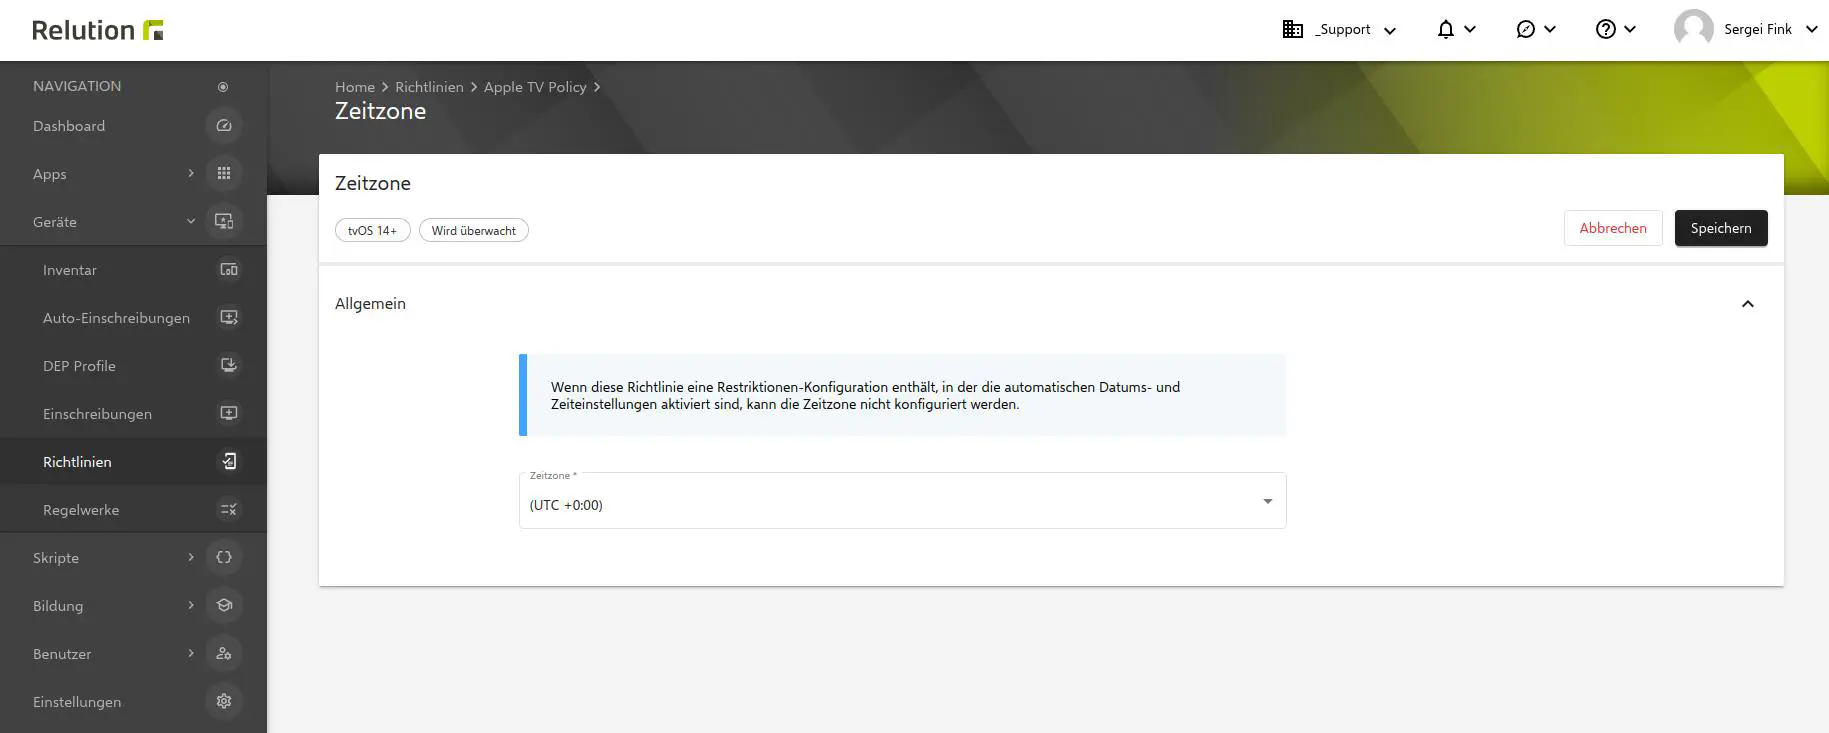Click the Skripte braces icon
1829x733 pixels.
coord(224,558)
